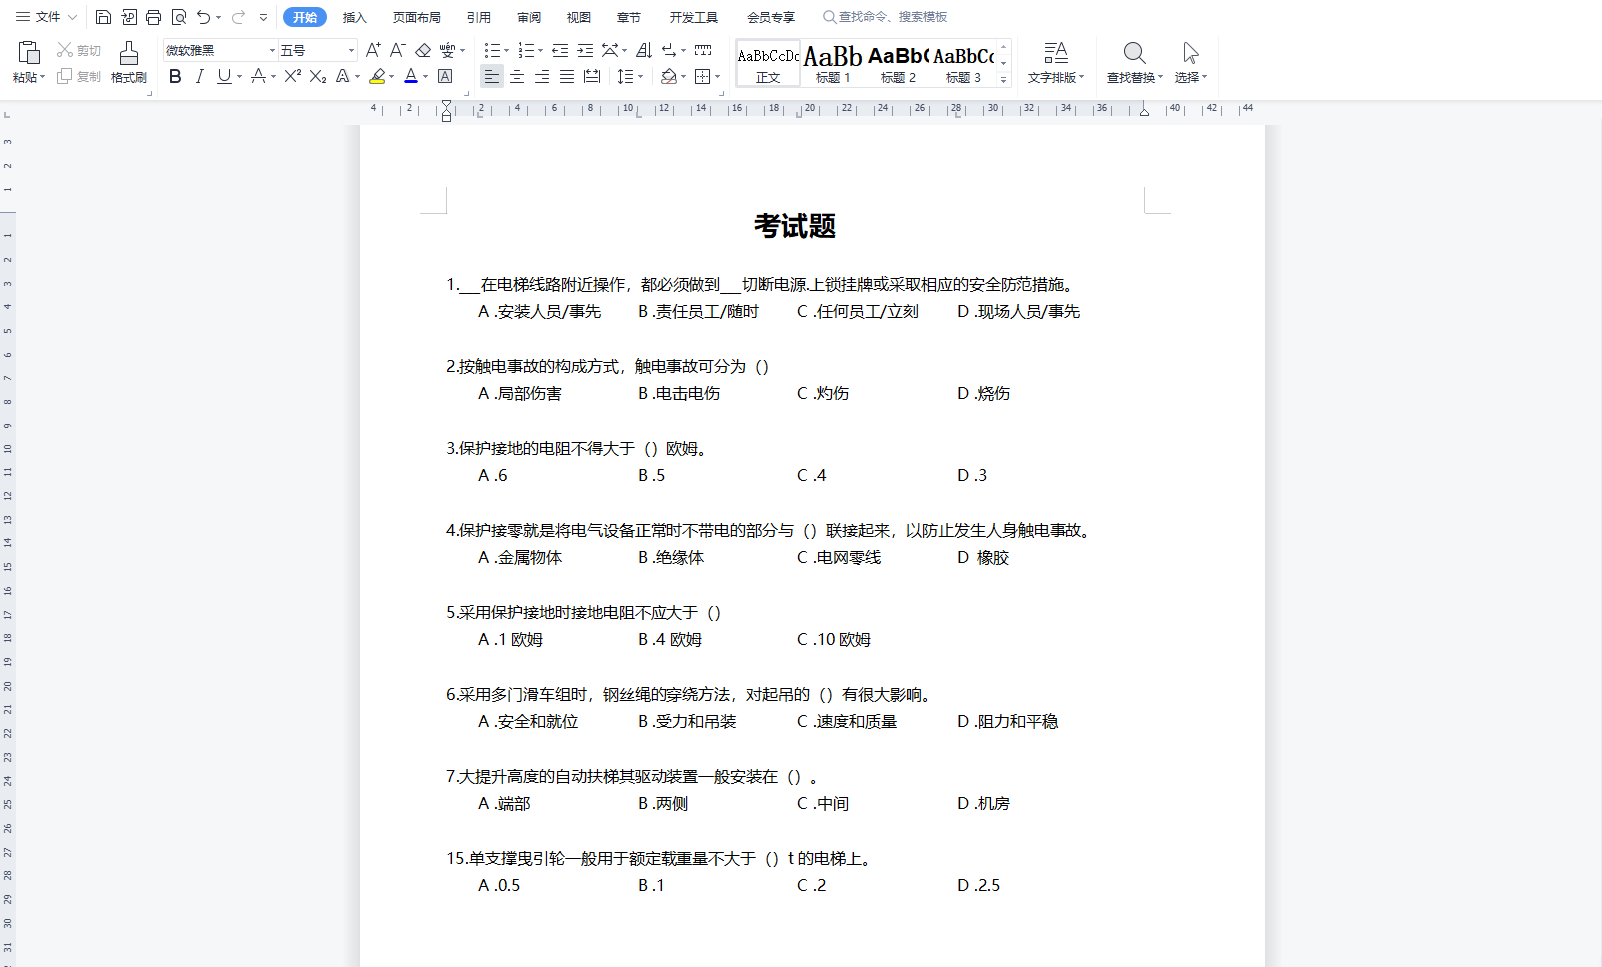Expand the customize quick access toolbar arrow
This screenshot has width=1602, height=967.
click(x=264, y=17)
